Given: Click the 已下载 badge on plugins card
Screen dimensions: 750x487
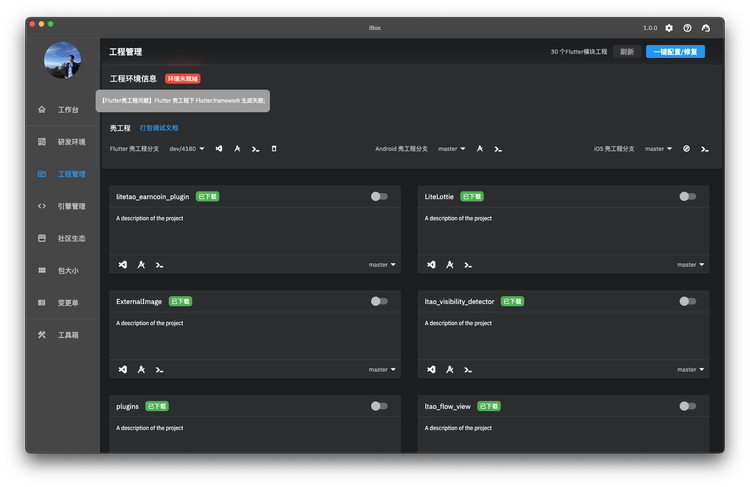Looking at the screenshot, I should pos(157,406).
